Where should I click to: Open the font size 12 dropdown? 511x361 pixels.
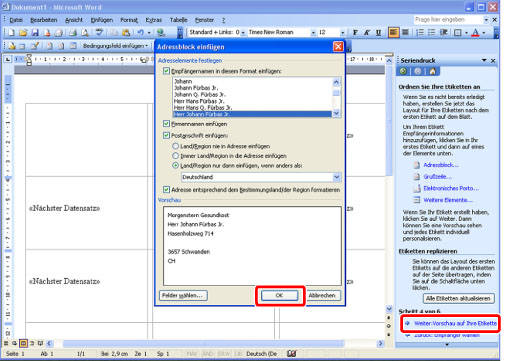tap(343, 33)
